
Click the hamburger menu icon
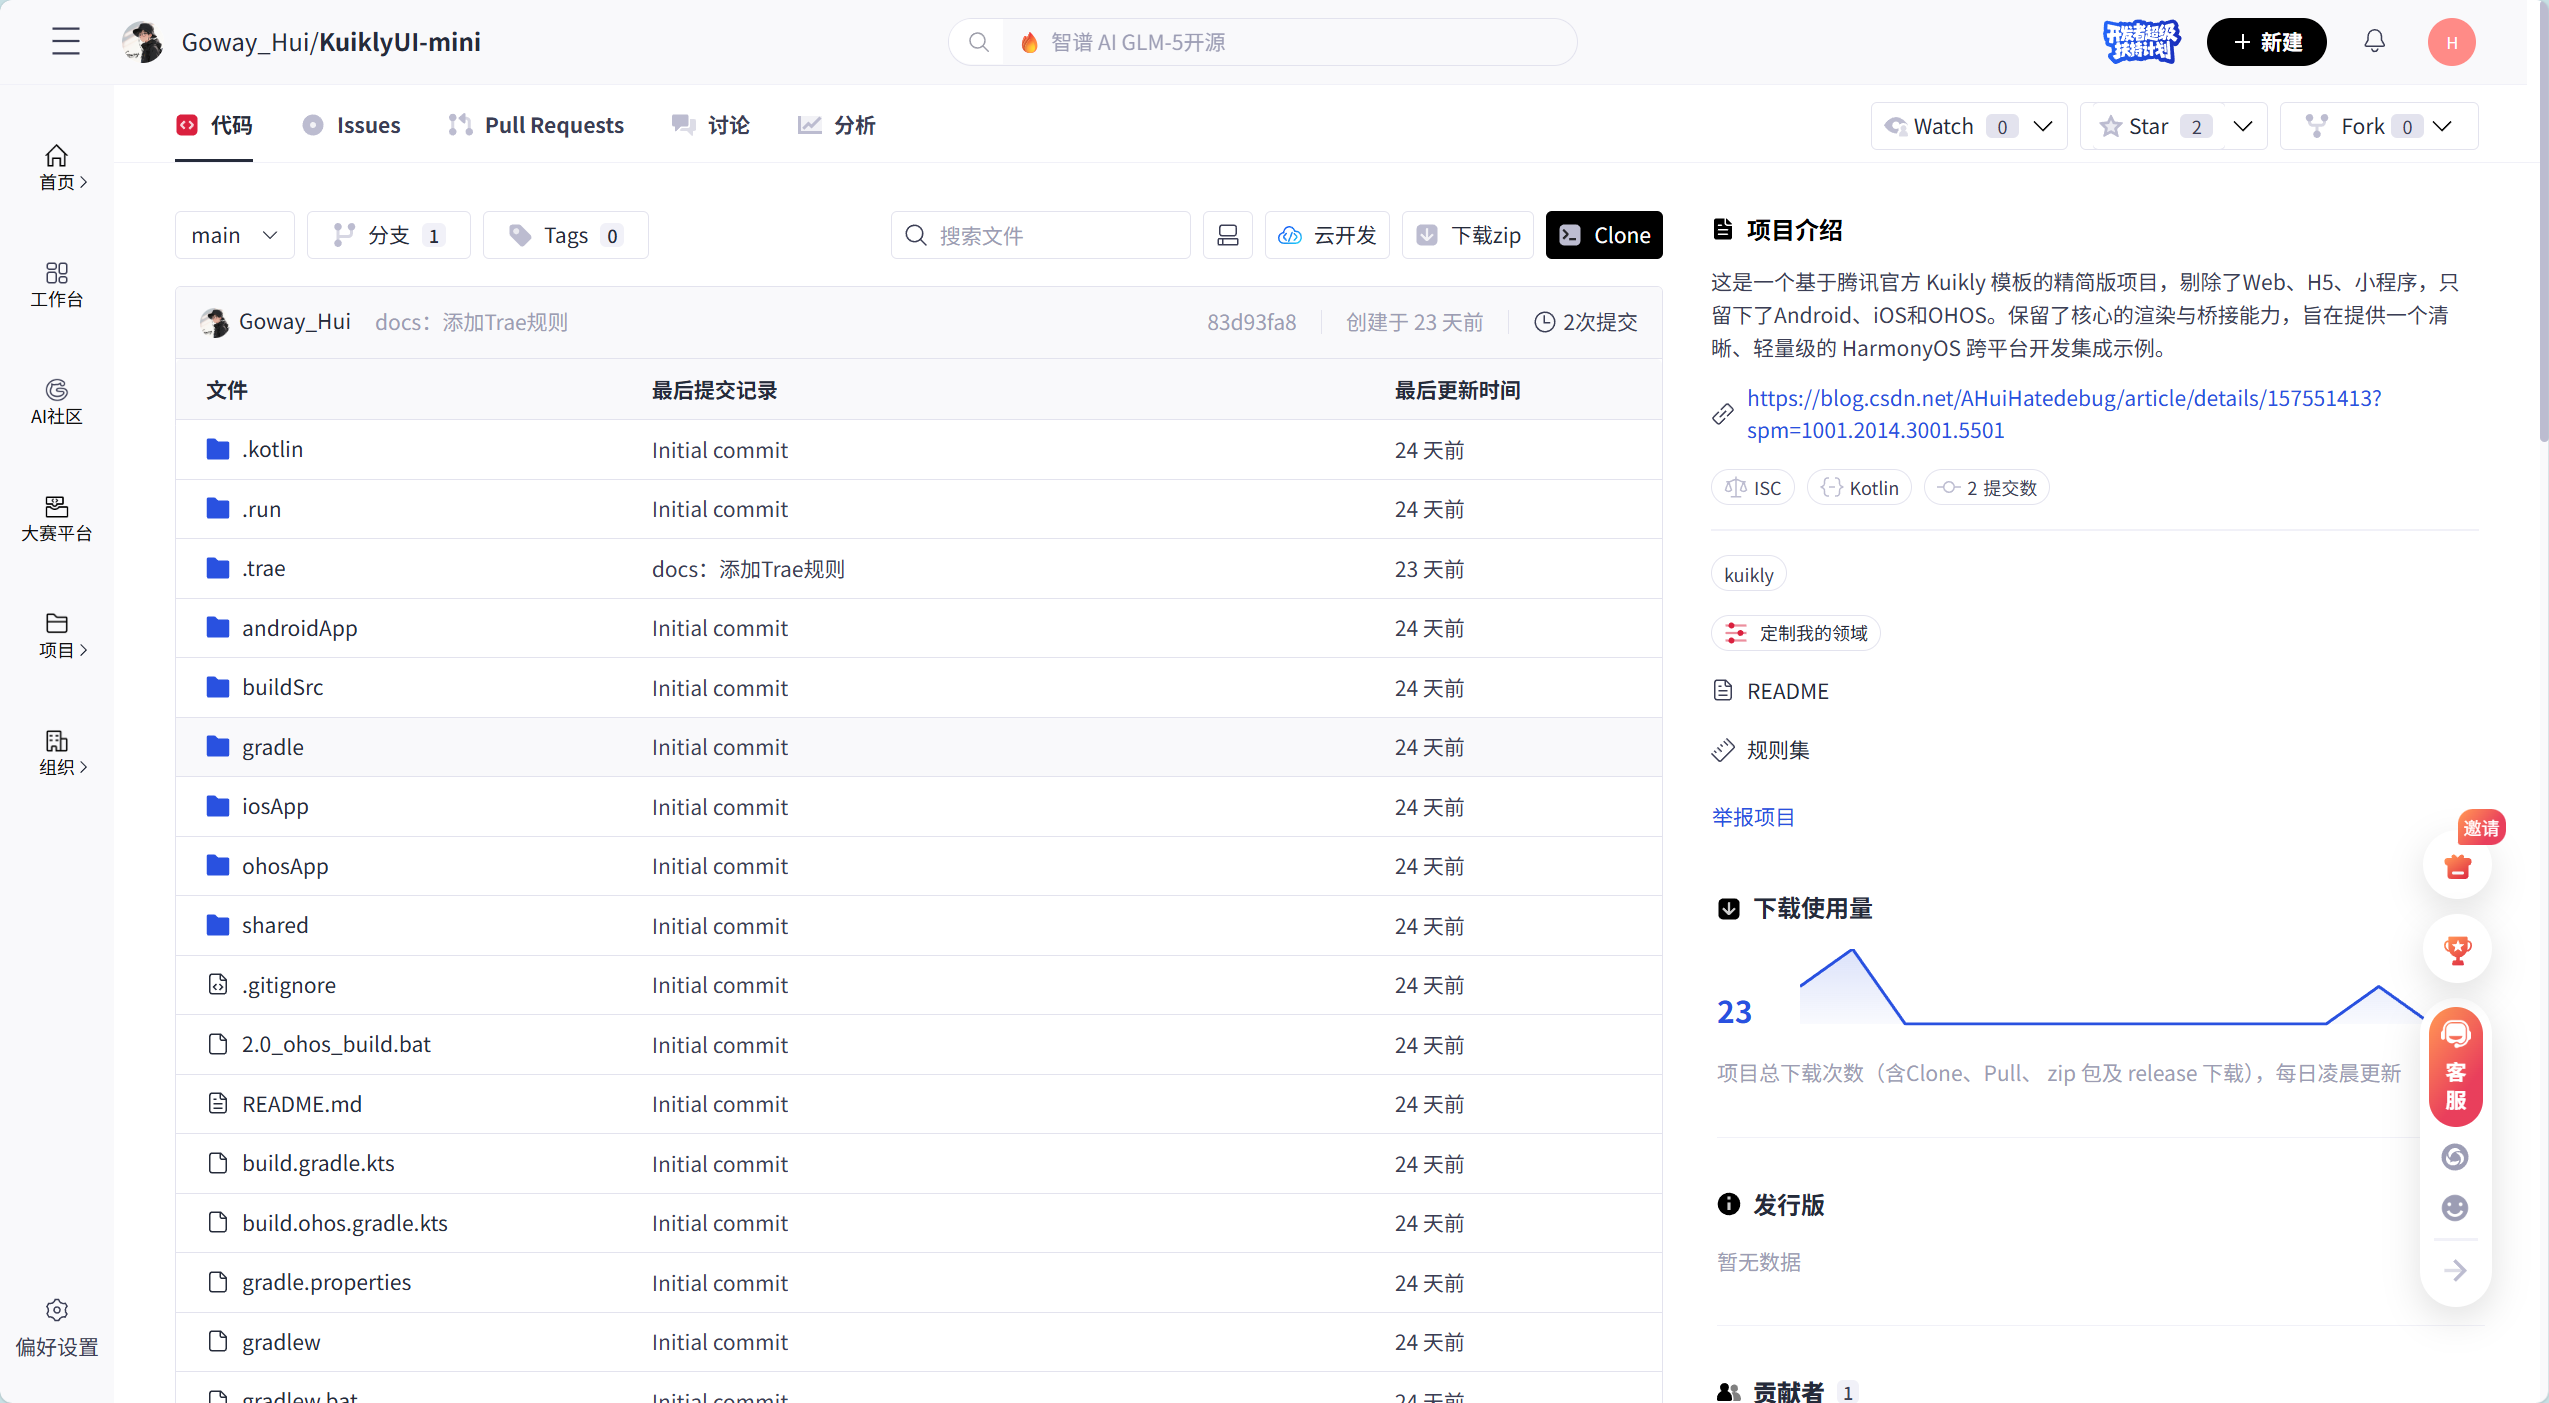(66, 41)
